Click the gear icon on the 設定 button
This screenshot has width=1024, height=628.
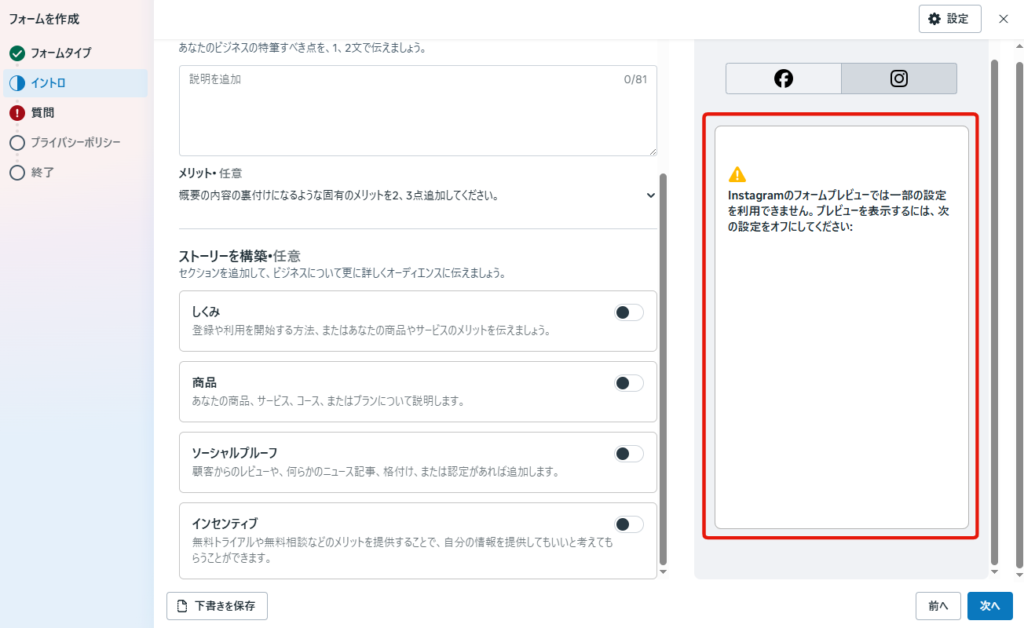[x=934, y=18]
